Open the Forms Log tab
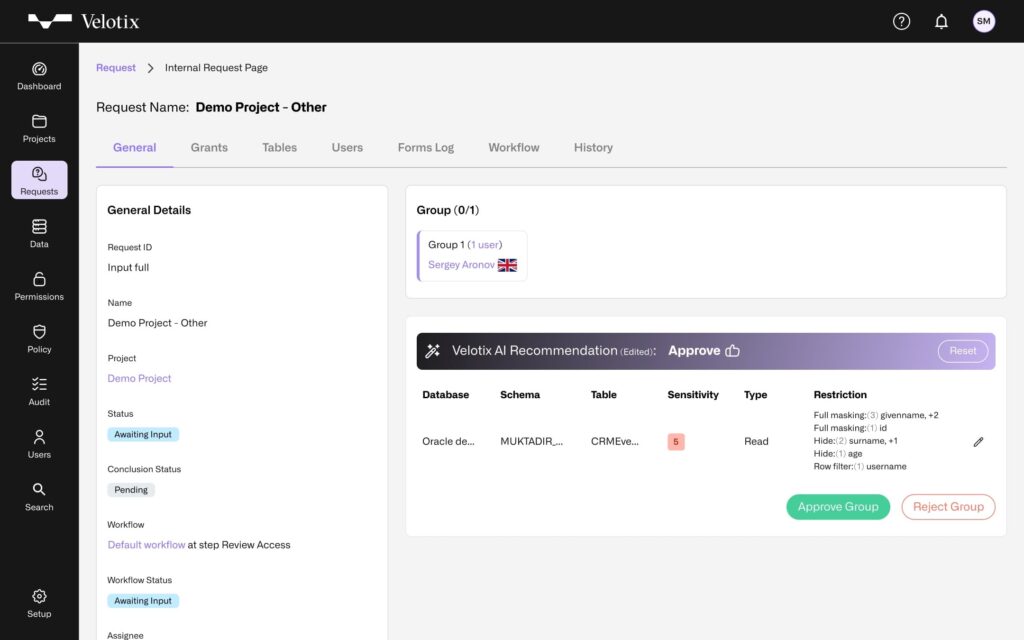 (426, 148)
